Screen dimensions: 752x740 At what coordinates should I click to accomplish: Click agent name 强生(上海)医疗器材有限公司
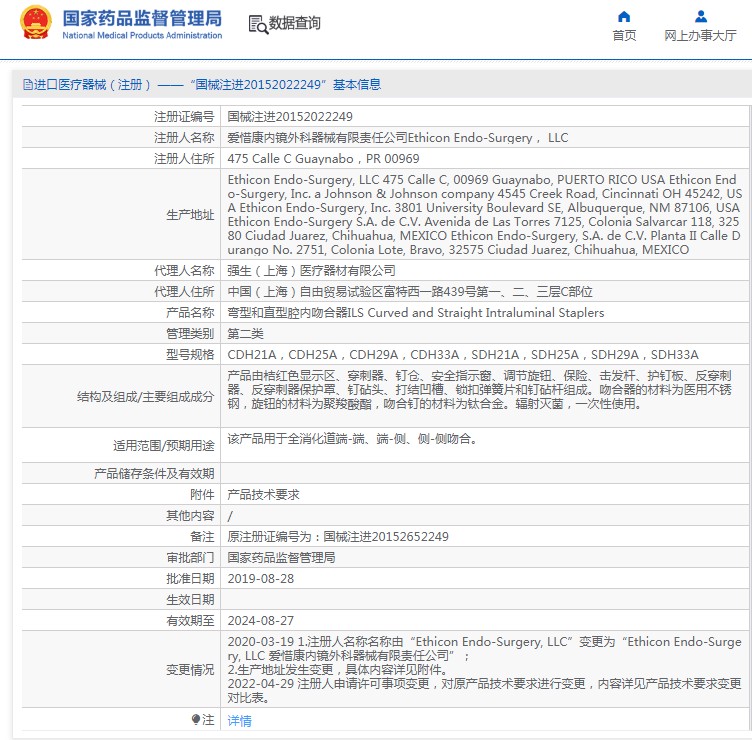311,271
